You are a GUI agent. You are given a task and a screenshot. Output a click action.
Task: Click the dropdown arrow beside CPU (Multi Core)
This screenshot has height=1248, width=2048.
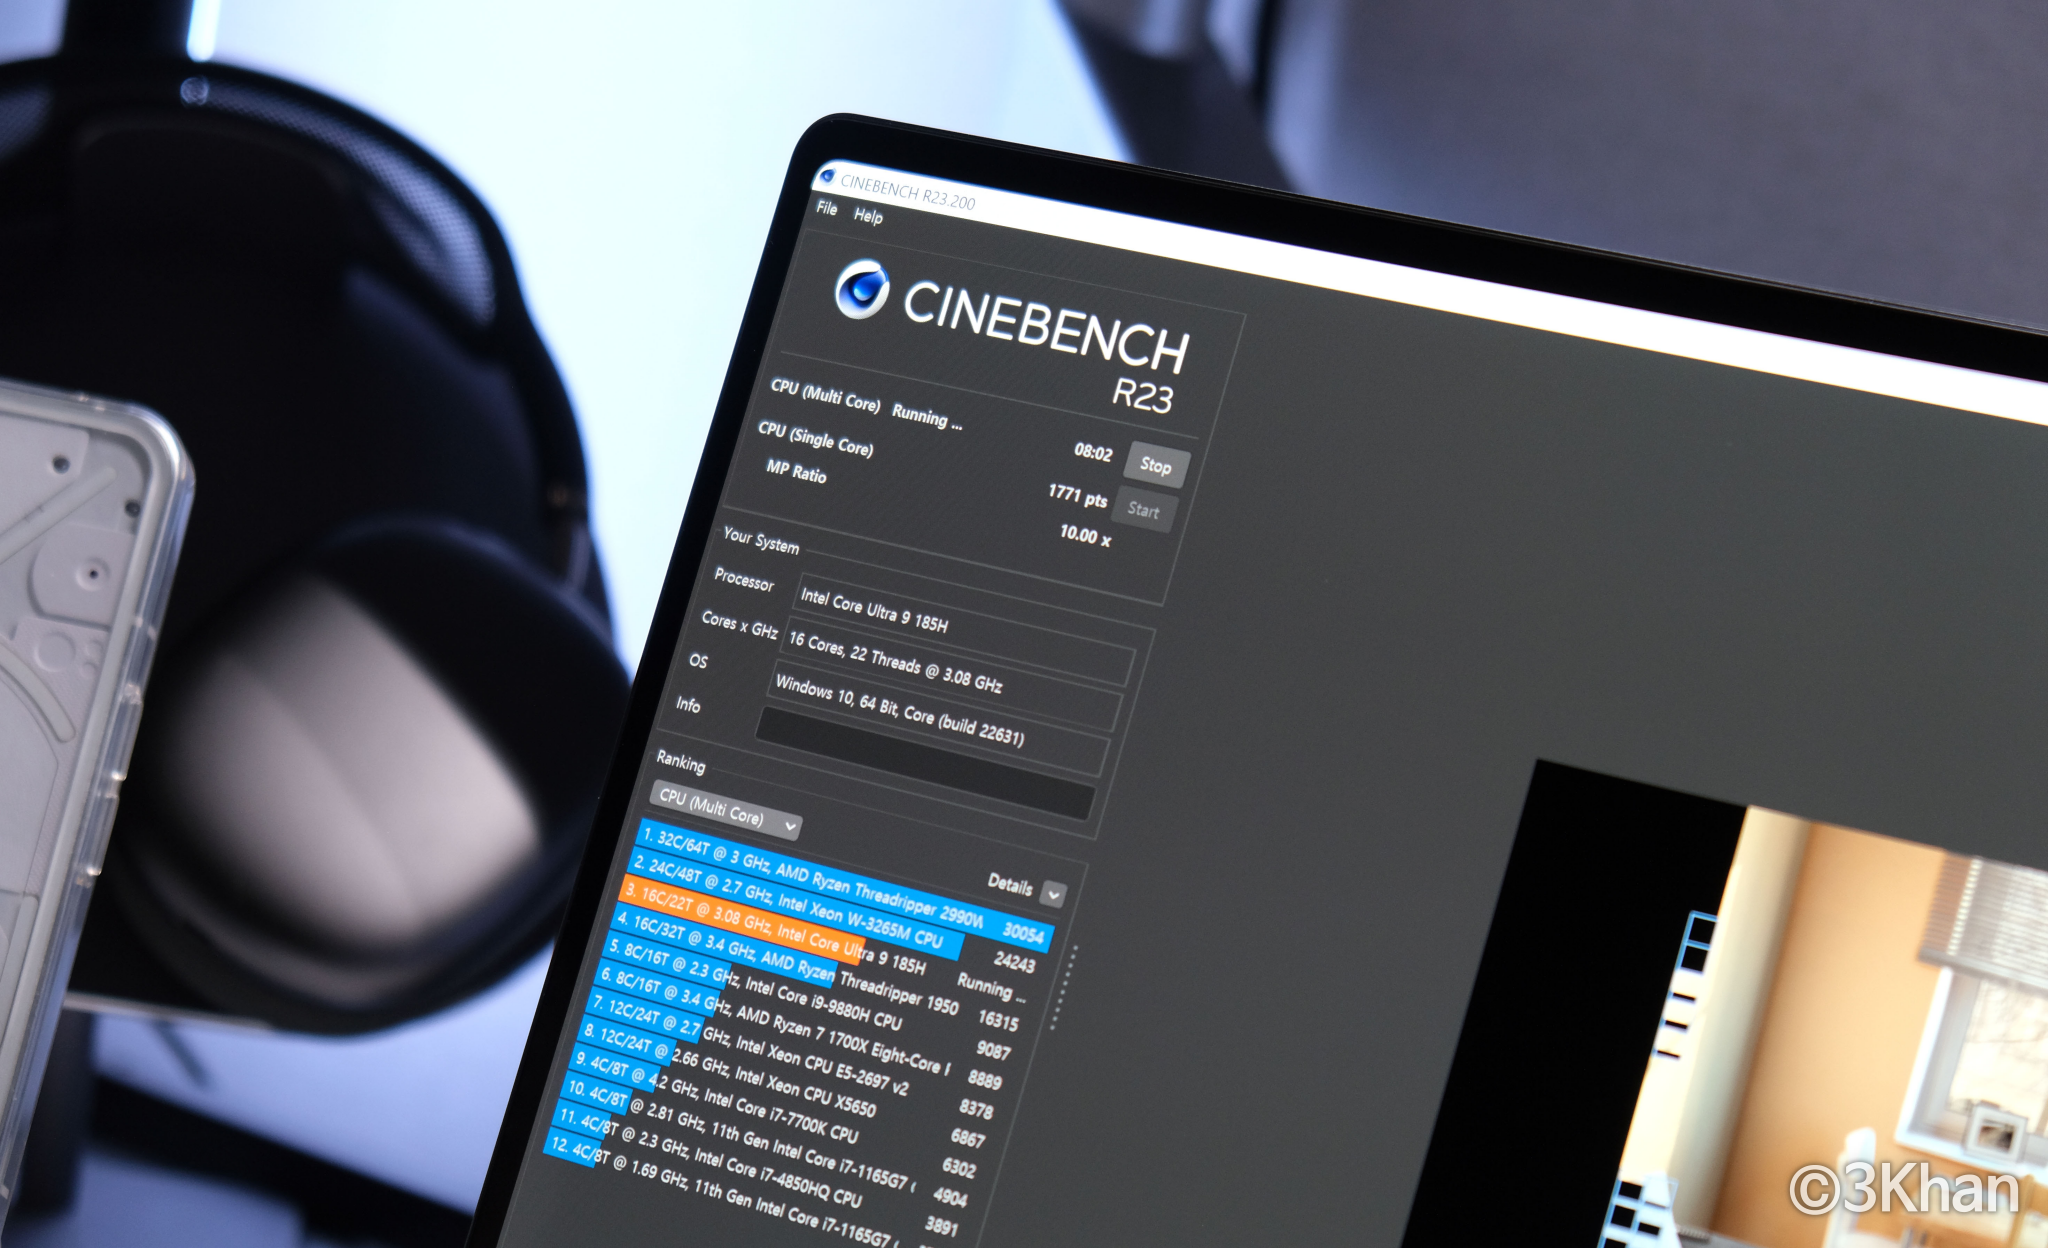click(790, 826)
